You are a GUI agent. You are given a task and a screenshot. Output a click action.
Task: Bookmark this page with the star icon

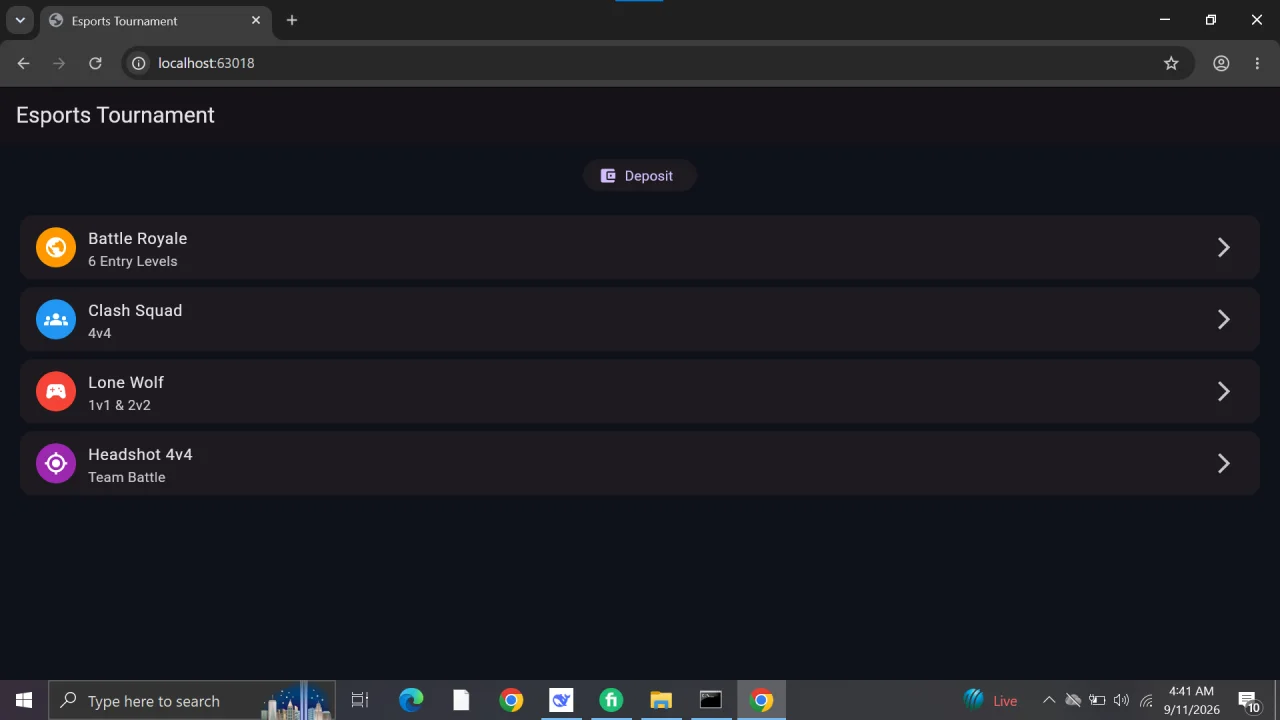(x=1171, y=63)
